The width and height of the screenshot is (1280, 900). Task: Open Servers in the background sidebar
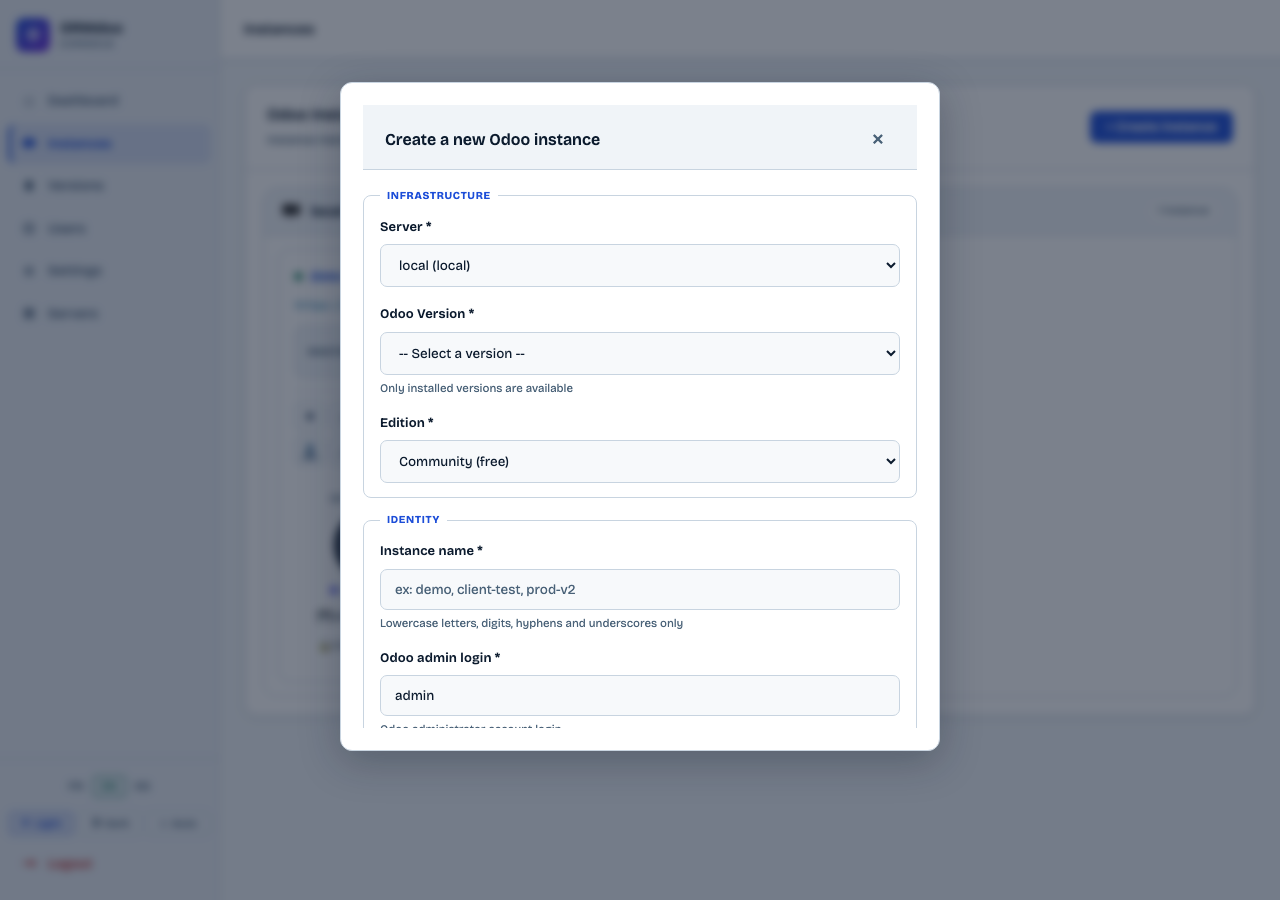(x=109, y=313)
